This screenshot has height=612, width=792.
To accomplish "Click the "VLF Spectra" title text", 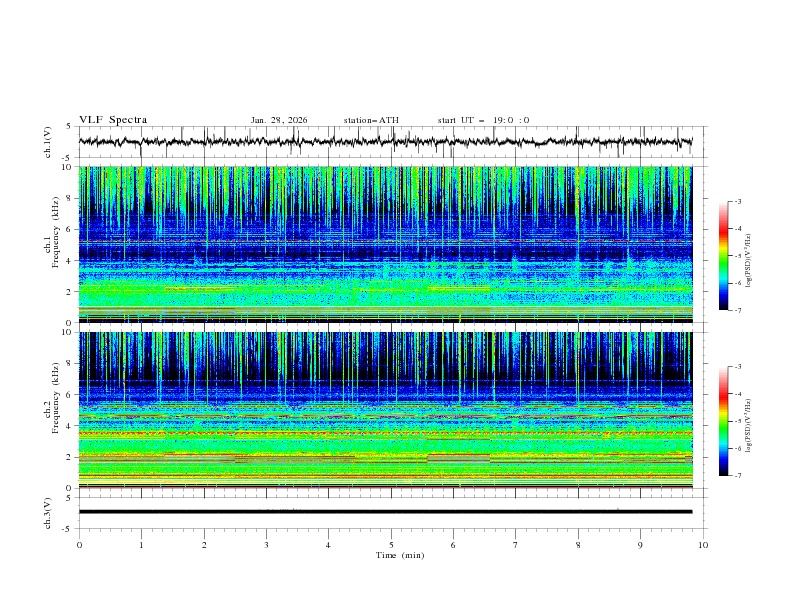I will tap(113, 120).
